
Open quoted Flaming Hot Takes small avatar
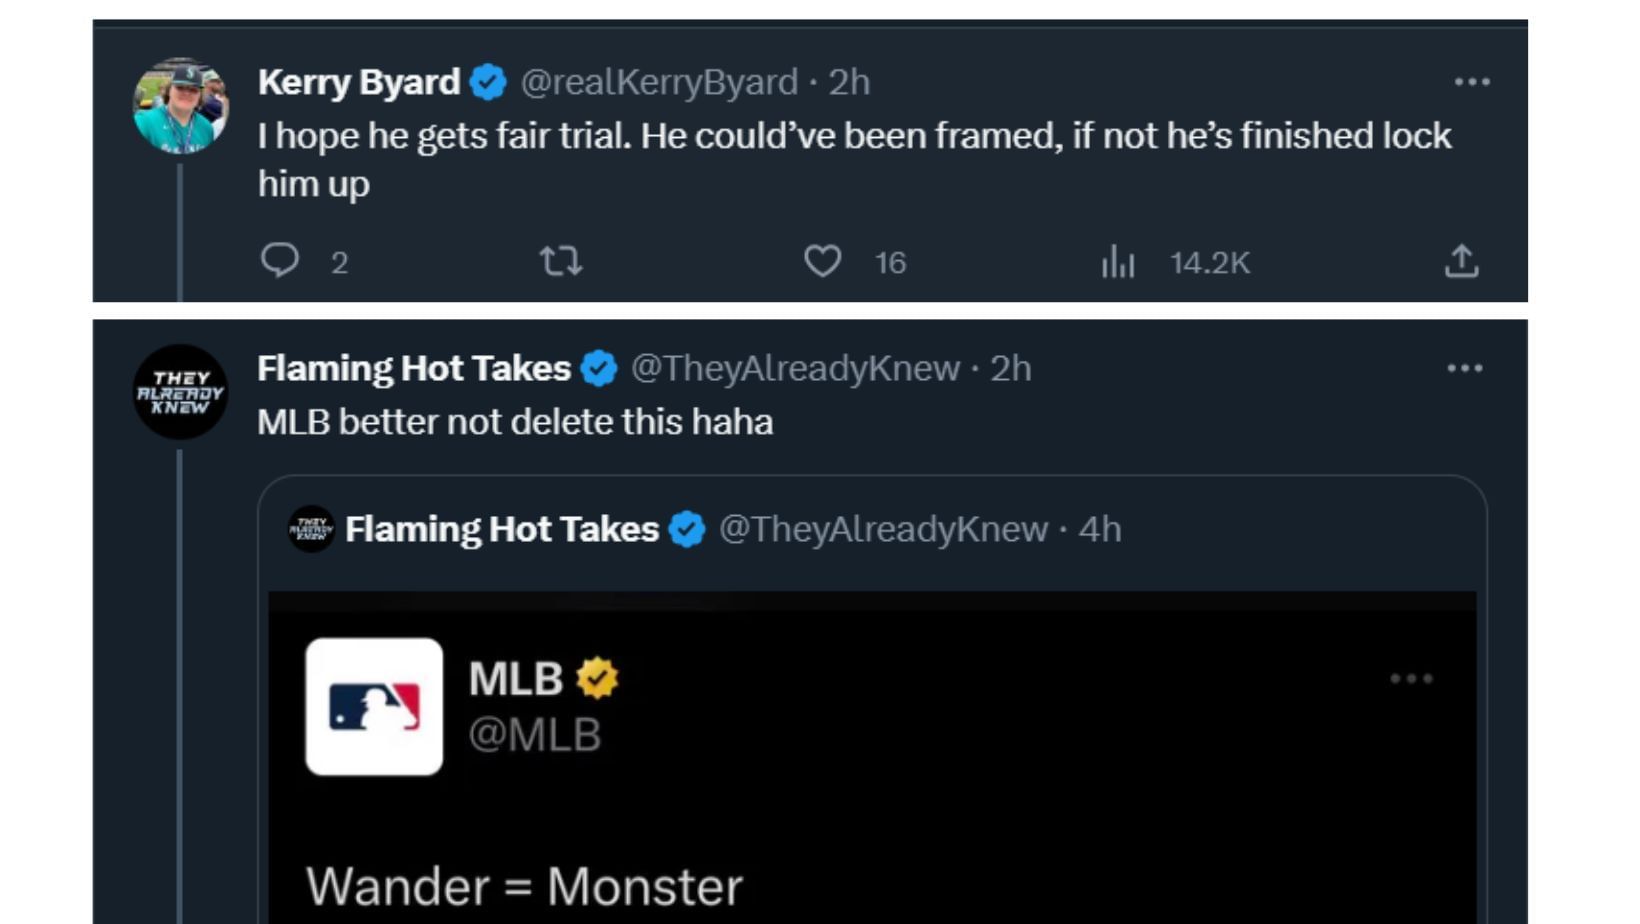pos(312,529)
